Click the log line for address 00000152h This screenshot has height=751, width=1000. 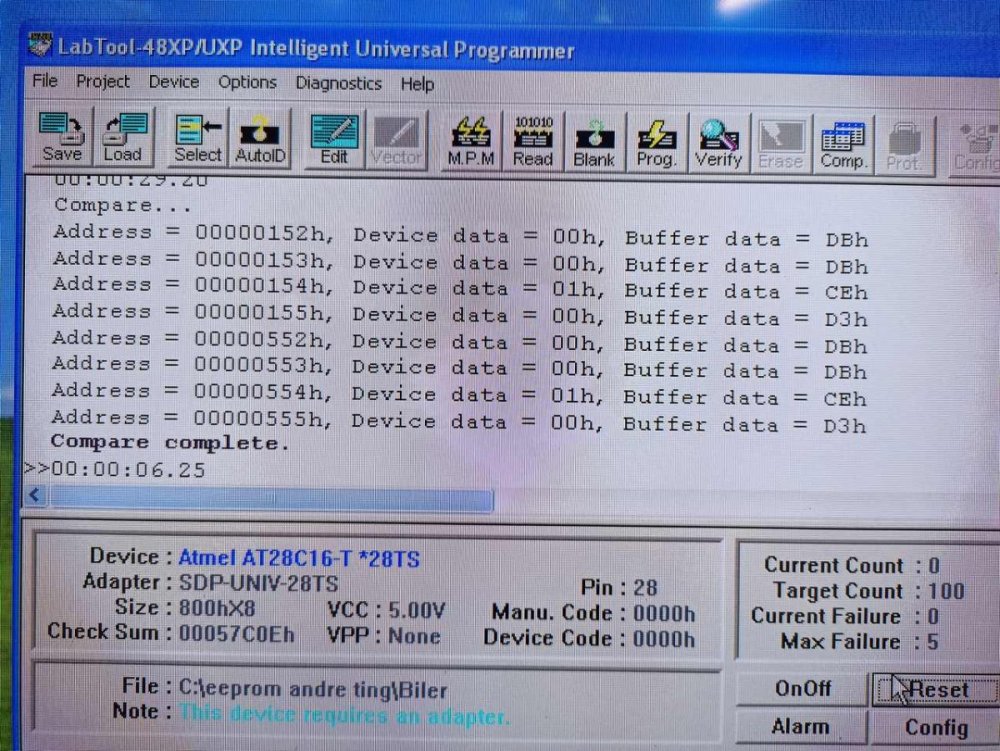pyautogui.click(x=460, y=236)
